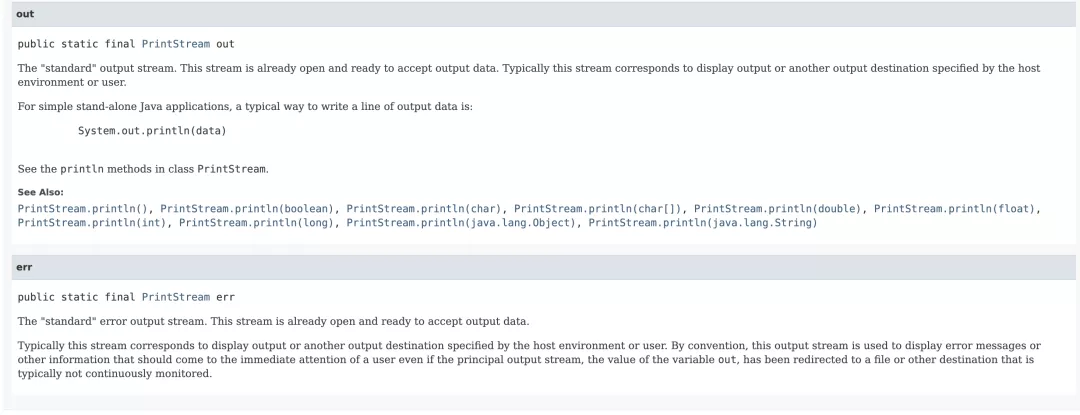The height and width of the screenshot is (415, 1080).
Task: Click "public static final" text before err
Action: click(77, 297)
